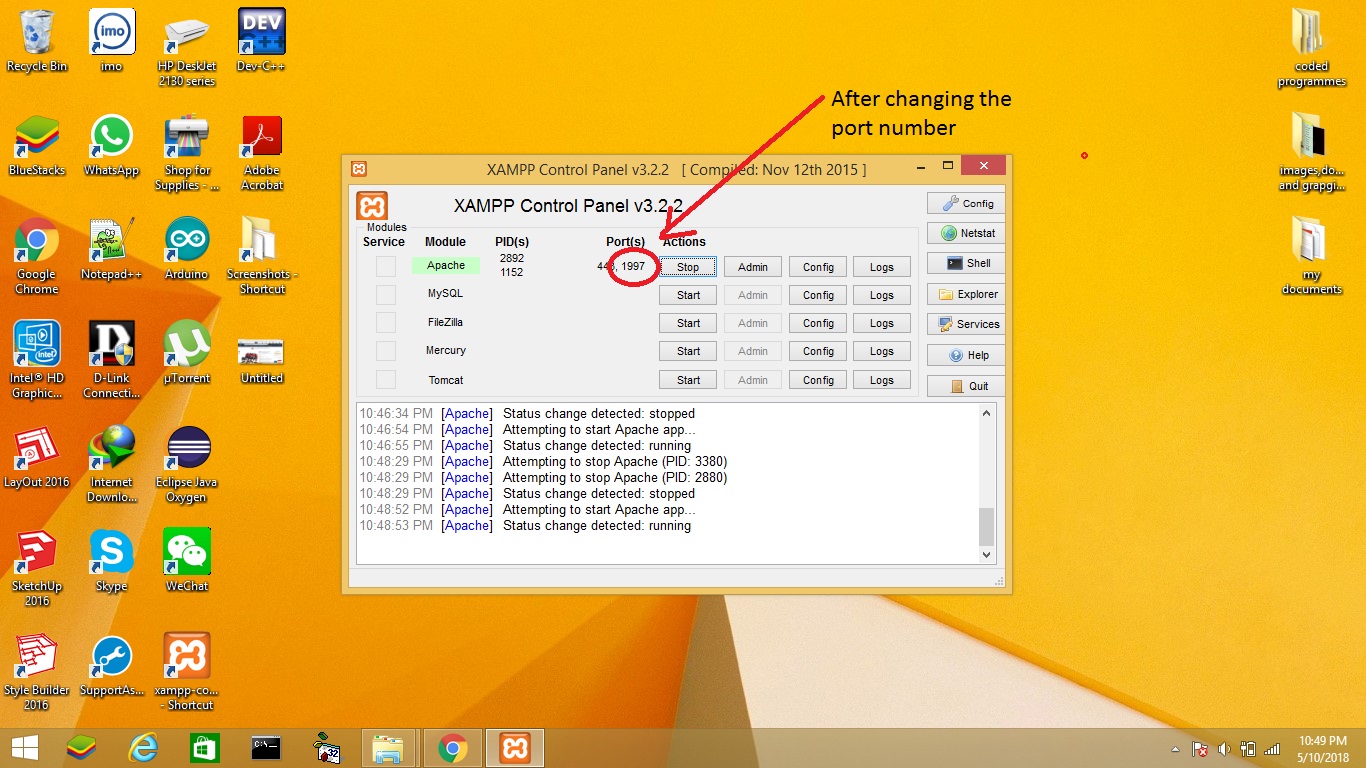Toggle the Tomcat service checkbox
Viewport: 1366px width, 768px height.
385,379
